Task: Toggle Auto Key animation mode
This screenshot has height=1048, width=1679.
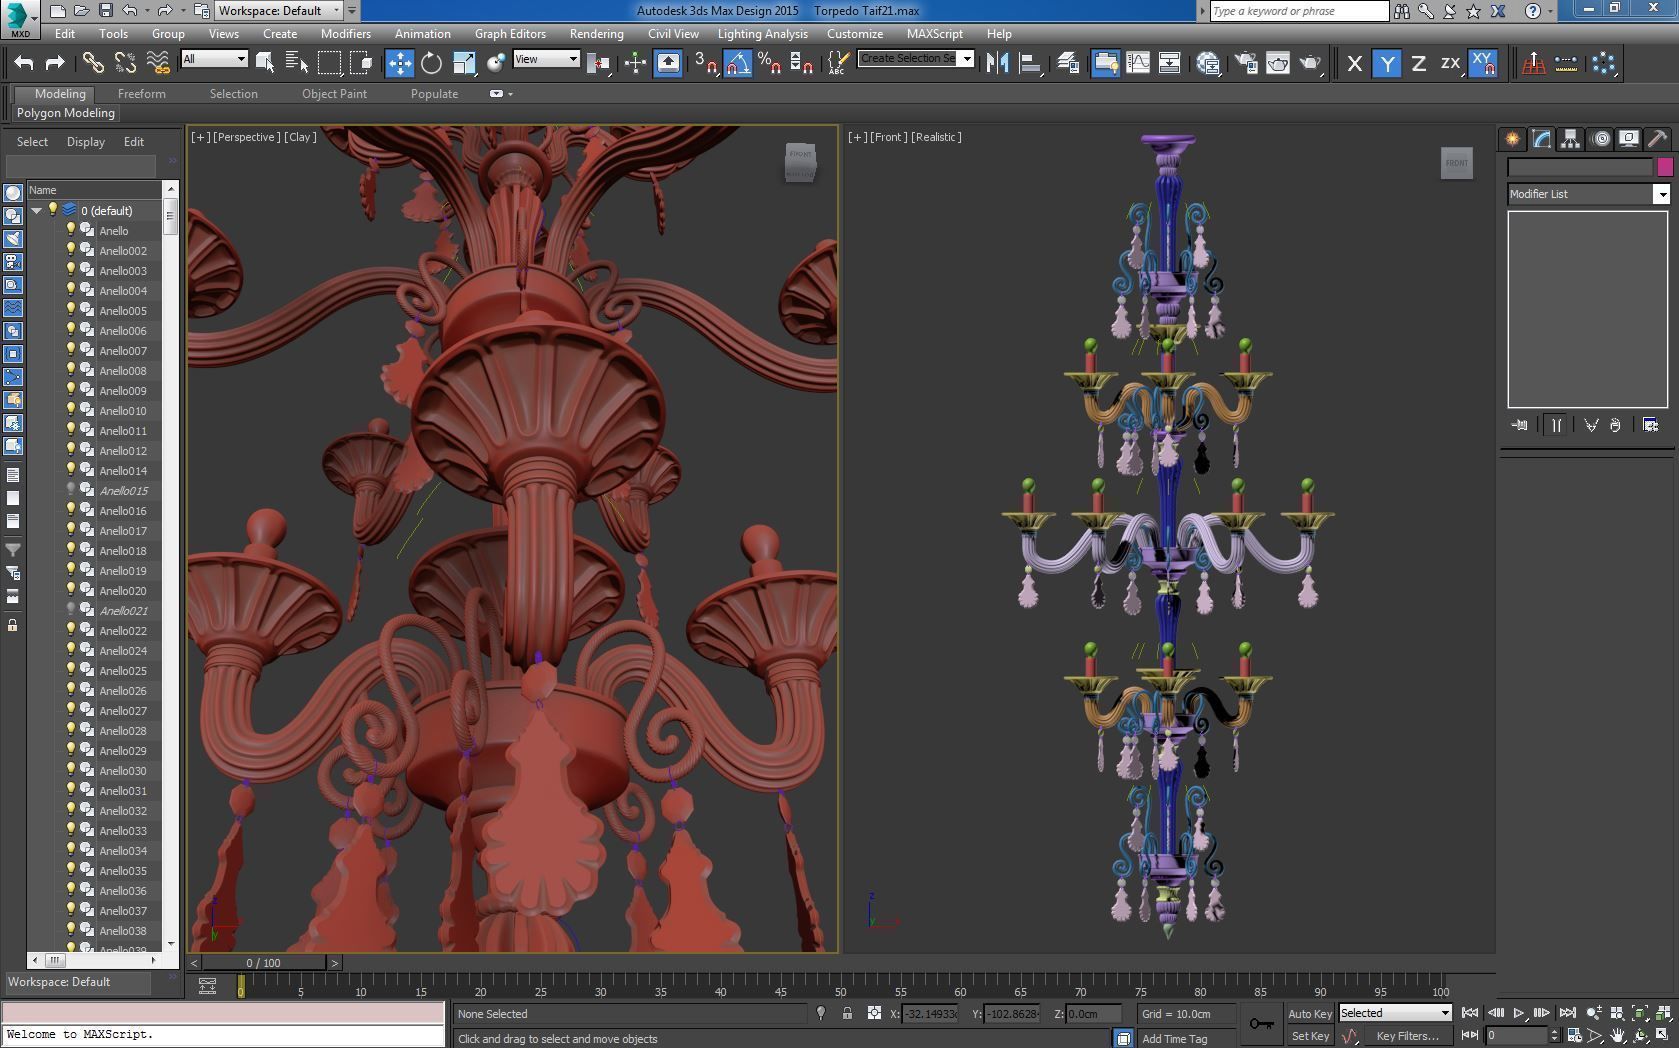Action: point(1310,1013)
